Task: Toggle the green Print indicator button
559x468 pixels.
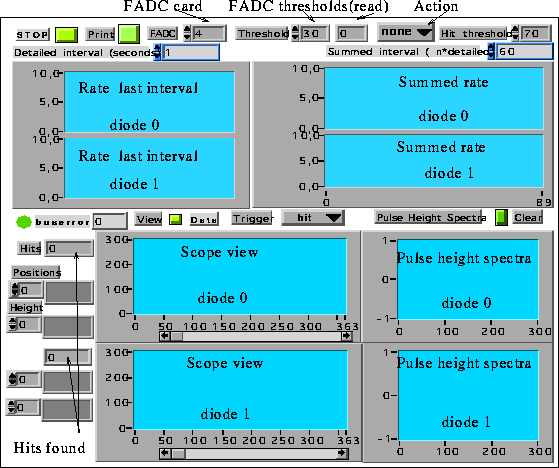Action: click(129, 34)
